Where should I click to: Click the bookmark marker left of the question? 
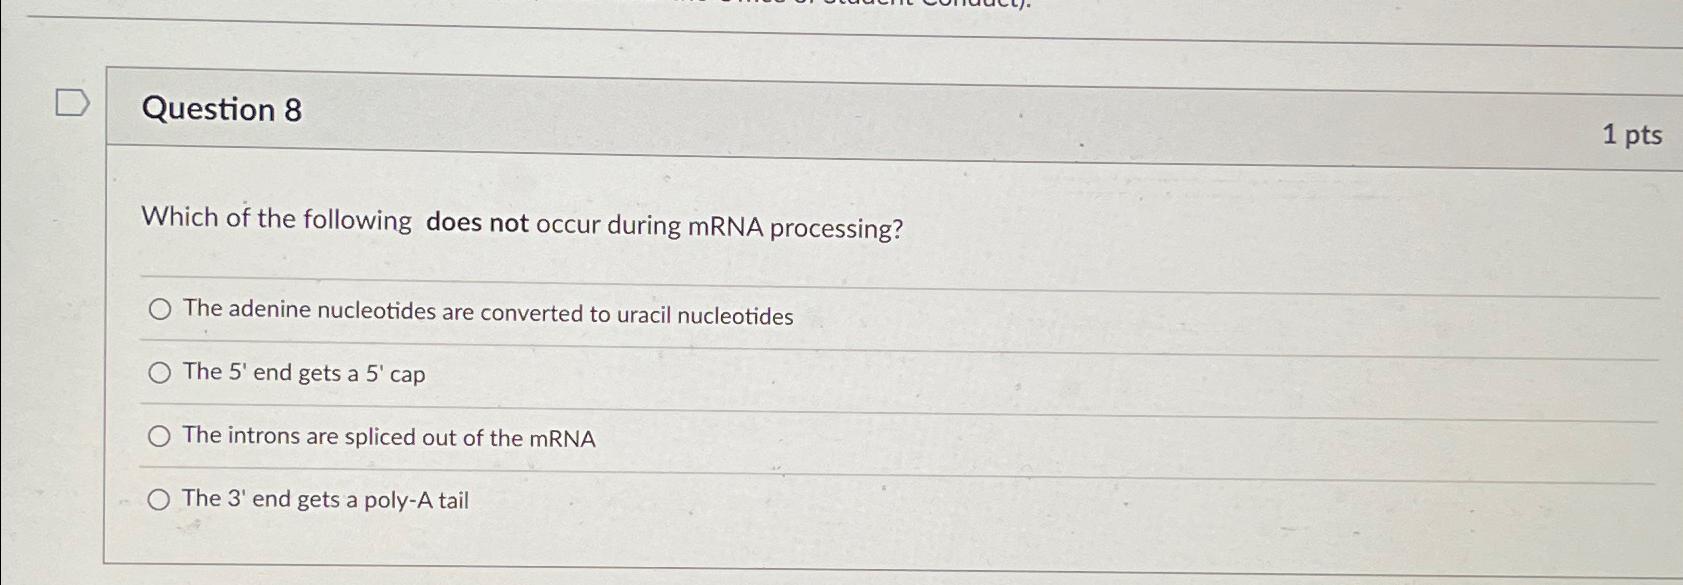pos(71,100)
